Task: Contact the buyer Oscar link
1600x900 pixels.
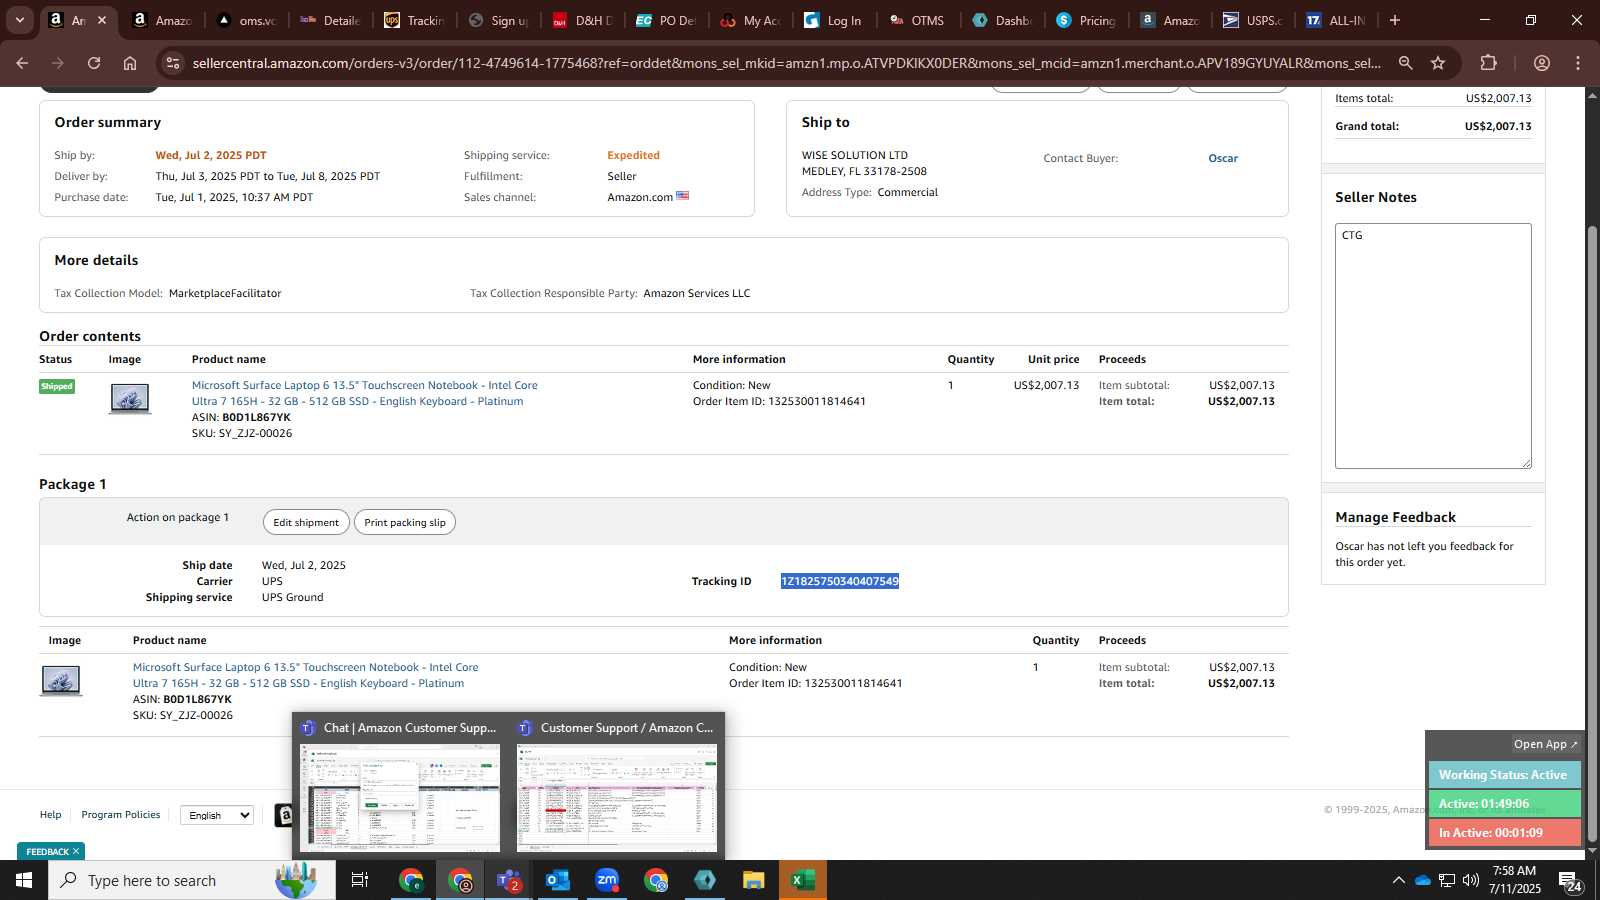Action: (1223, 158)
